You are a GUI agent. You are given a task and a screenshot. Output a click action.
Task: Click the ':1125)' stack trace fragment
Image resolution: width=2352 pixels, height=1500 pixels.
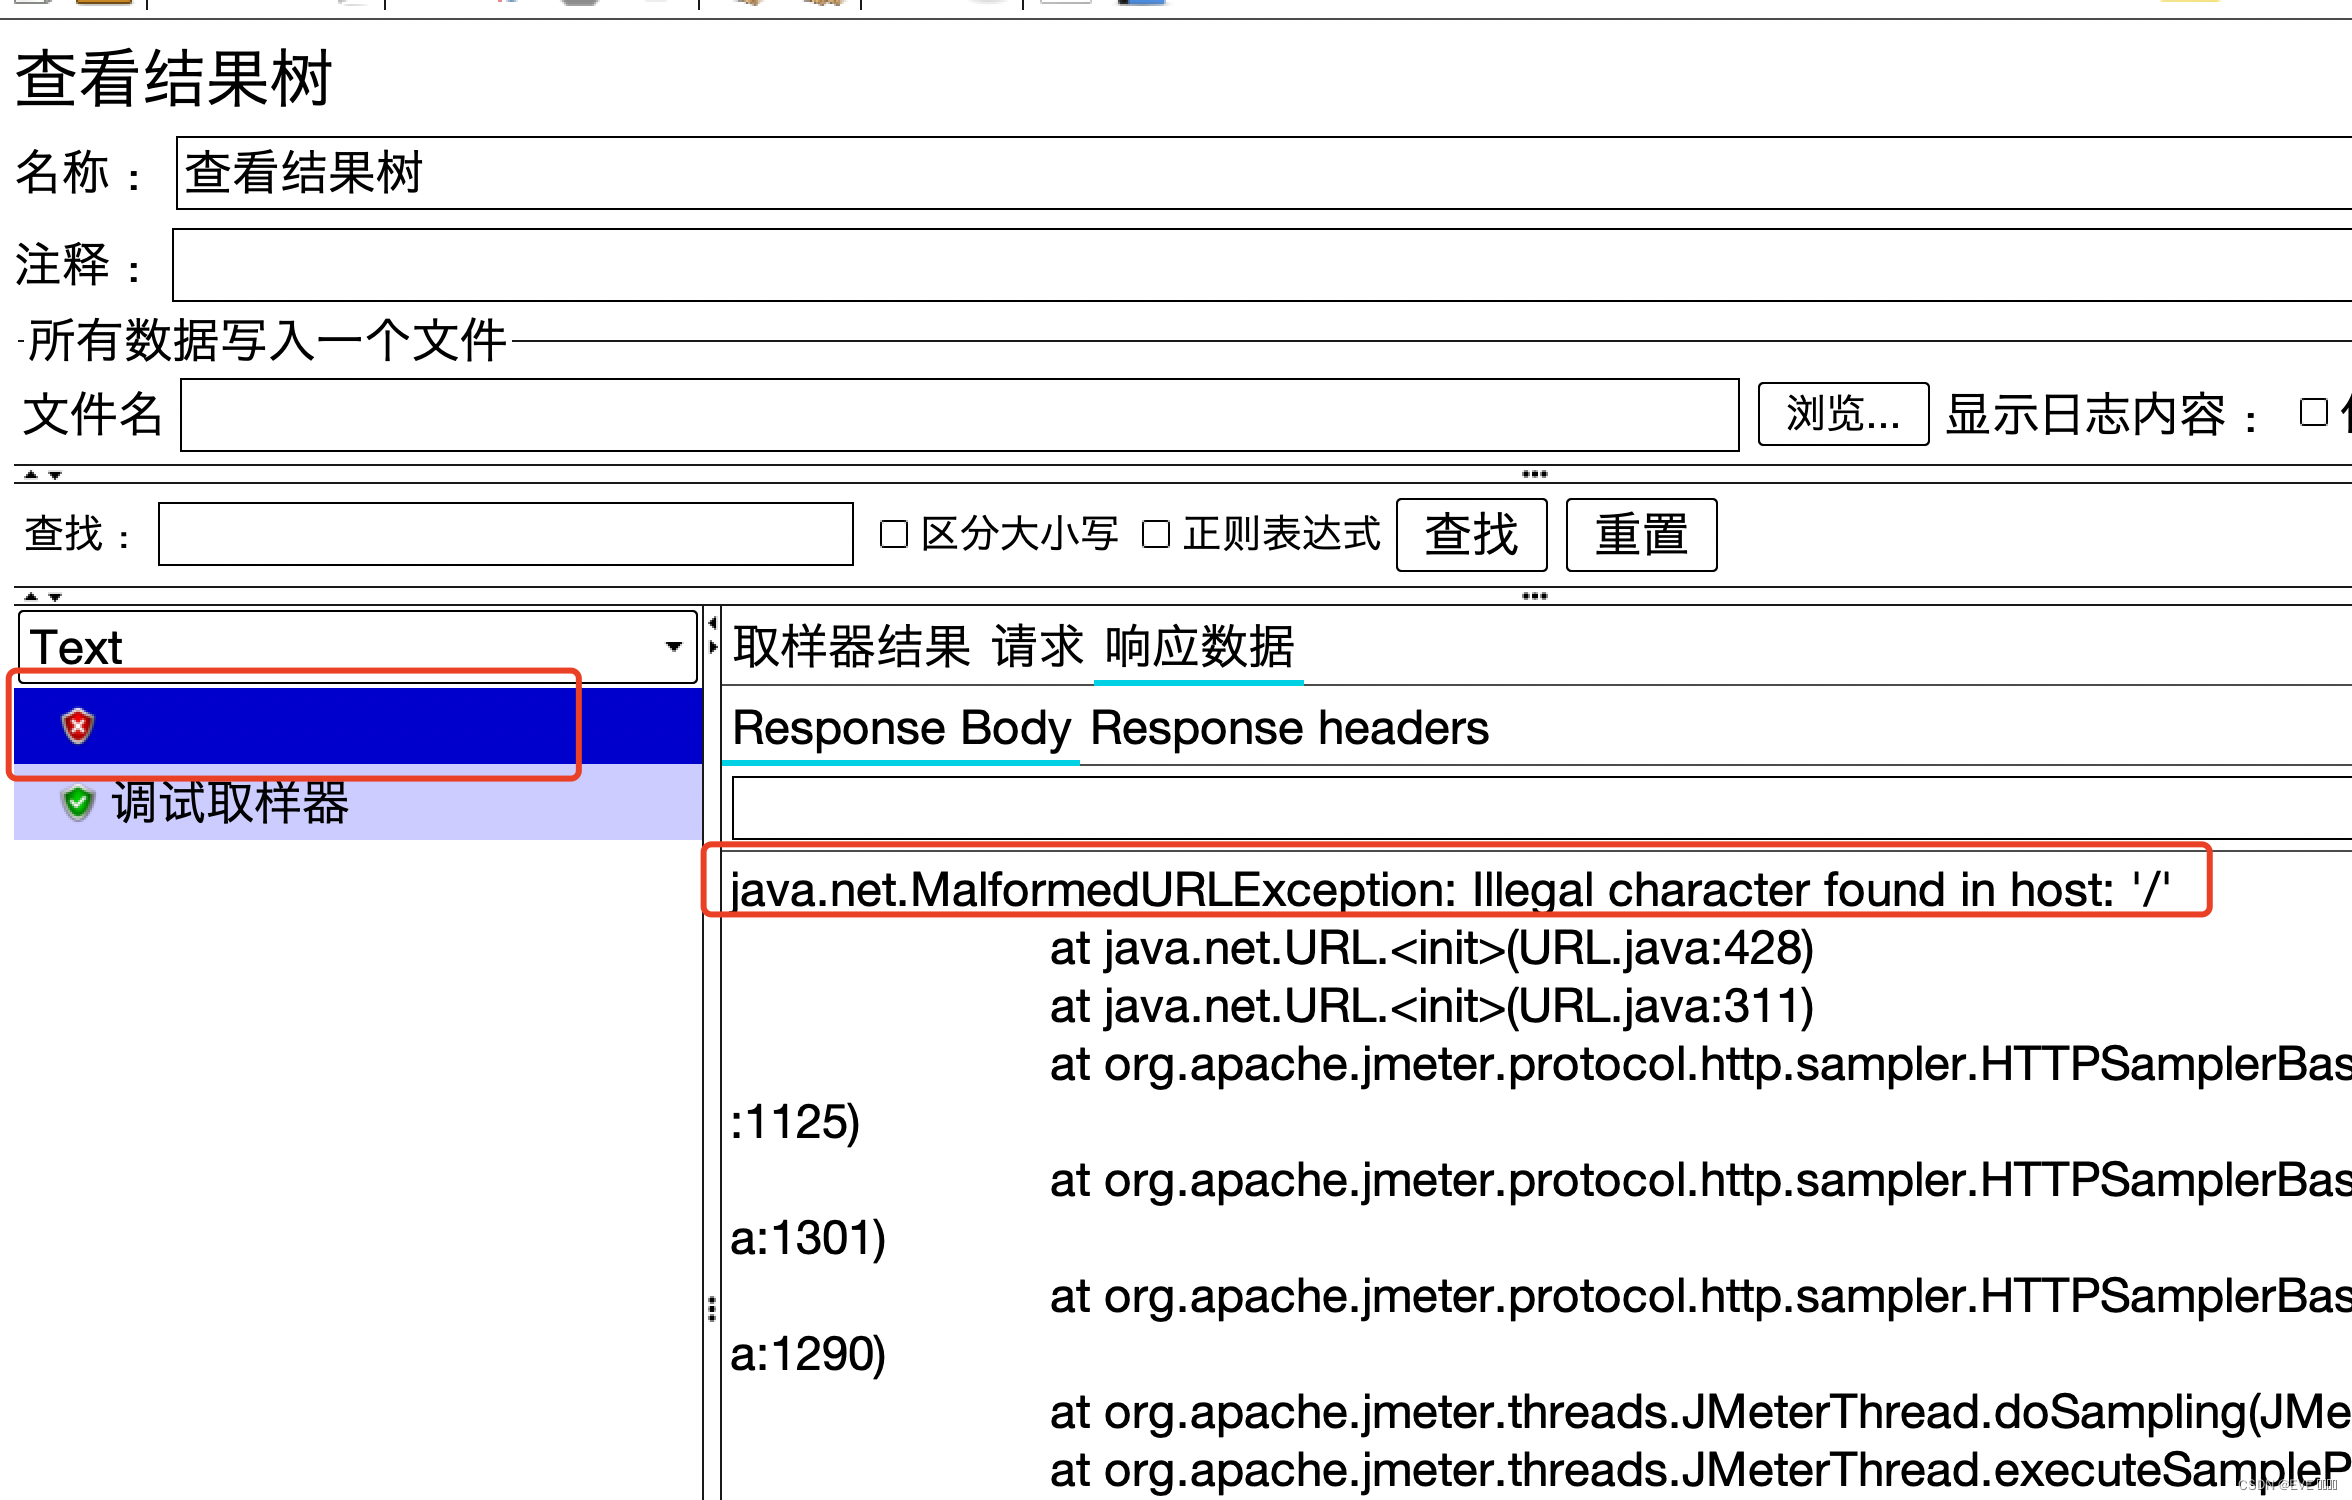pos(795,1122)
